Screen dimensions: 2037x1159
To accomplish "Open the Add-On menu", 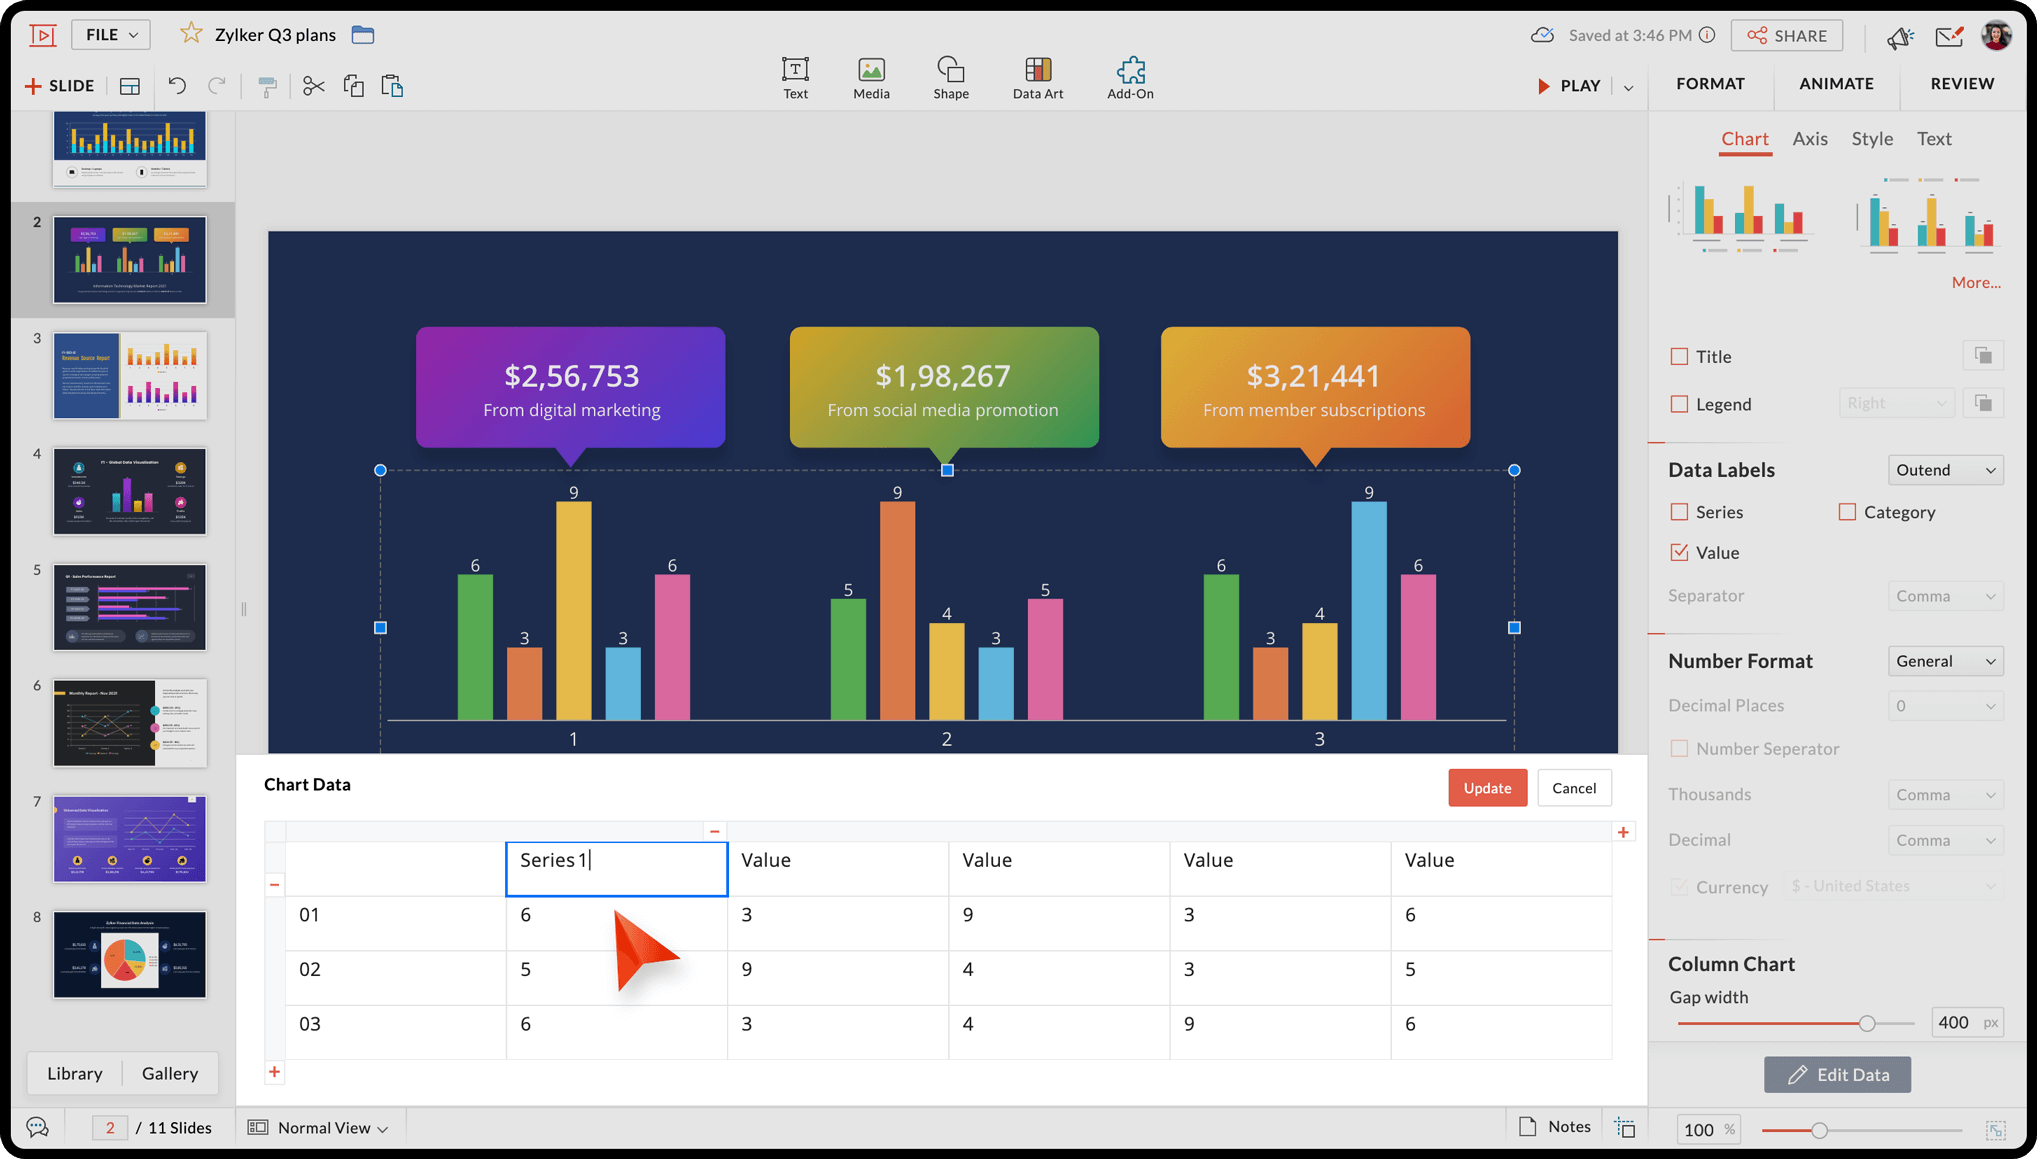I will (1130, 78).
